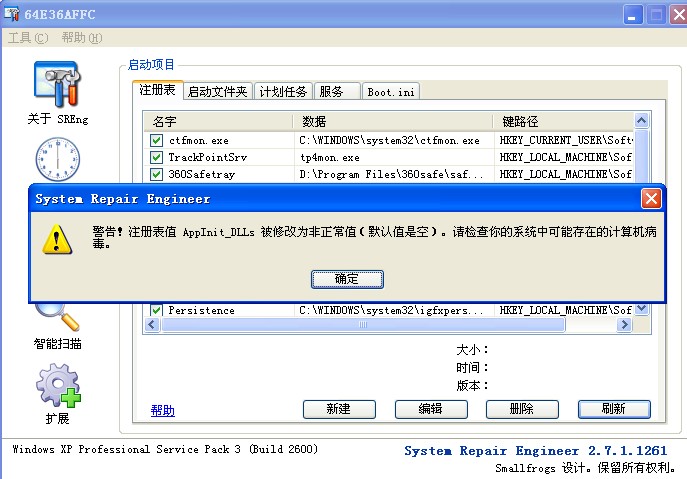Screen dimensions: 687x479
Task: Uncheck the 360Safetray startup entry
Action: 156,174
